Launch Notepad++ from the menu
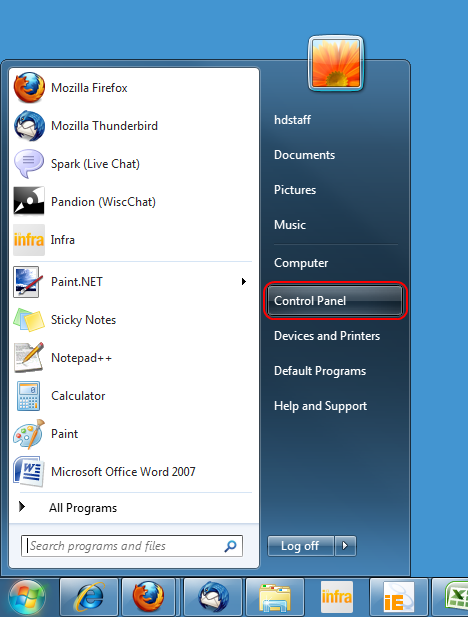 134,358
